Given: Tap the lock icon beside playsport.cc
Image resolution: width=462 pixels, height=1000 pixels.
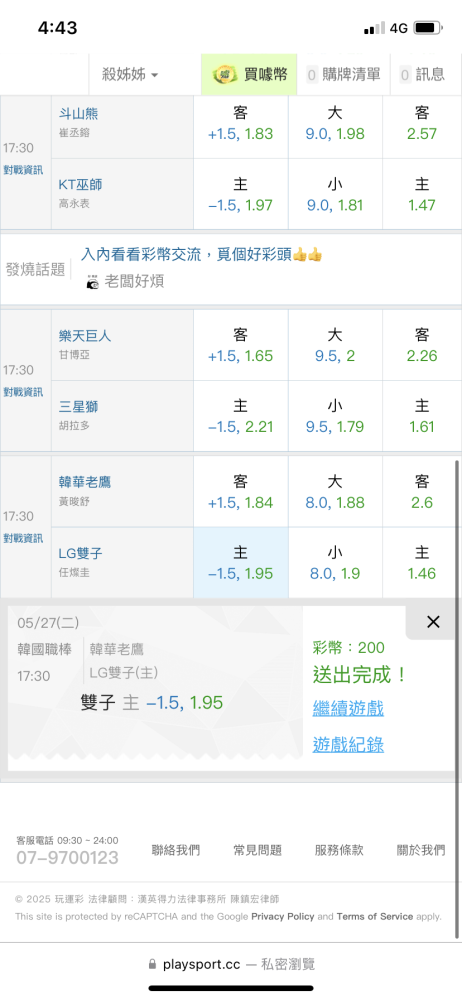Looking at the screenshot, I should click(152, 964).
